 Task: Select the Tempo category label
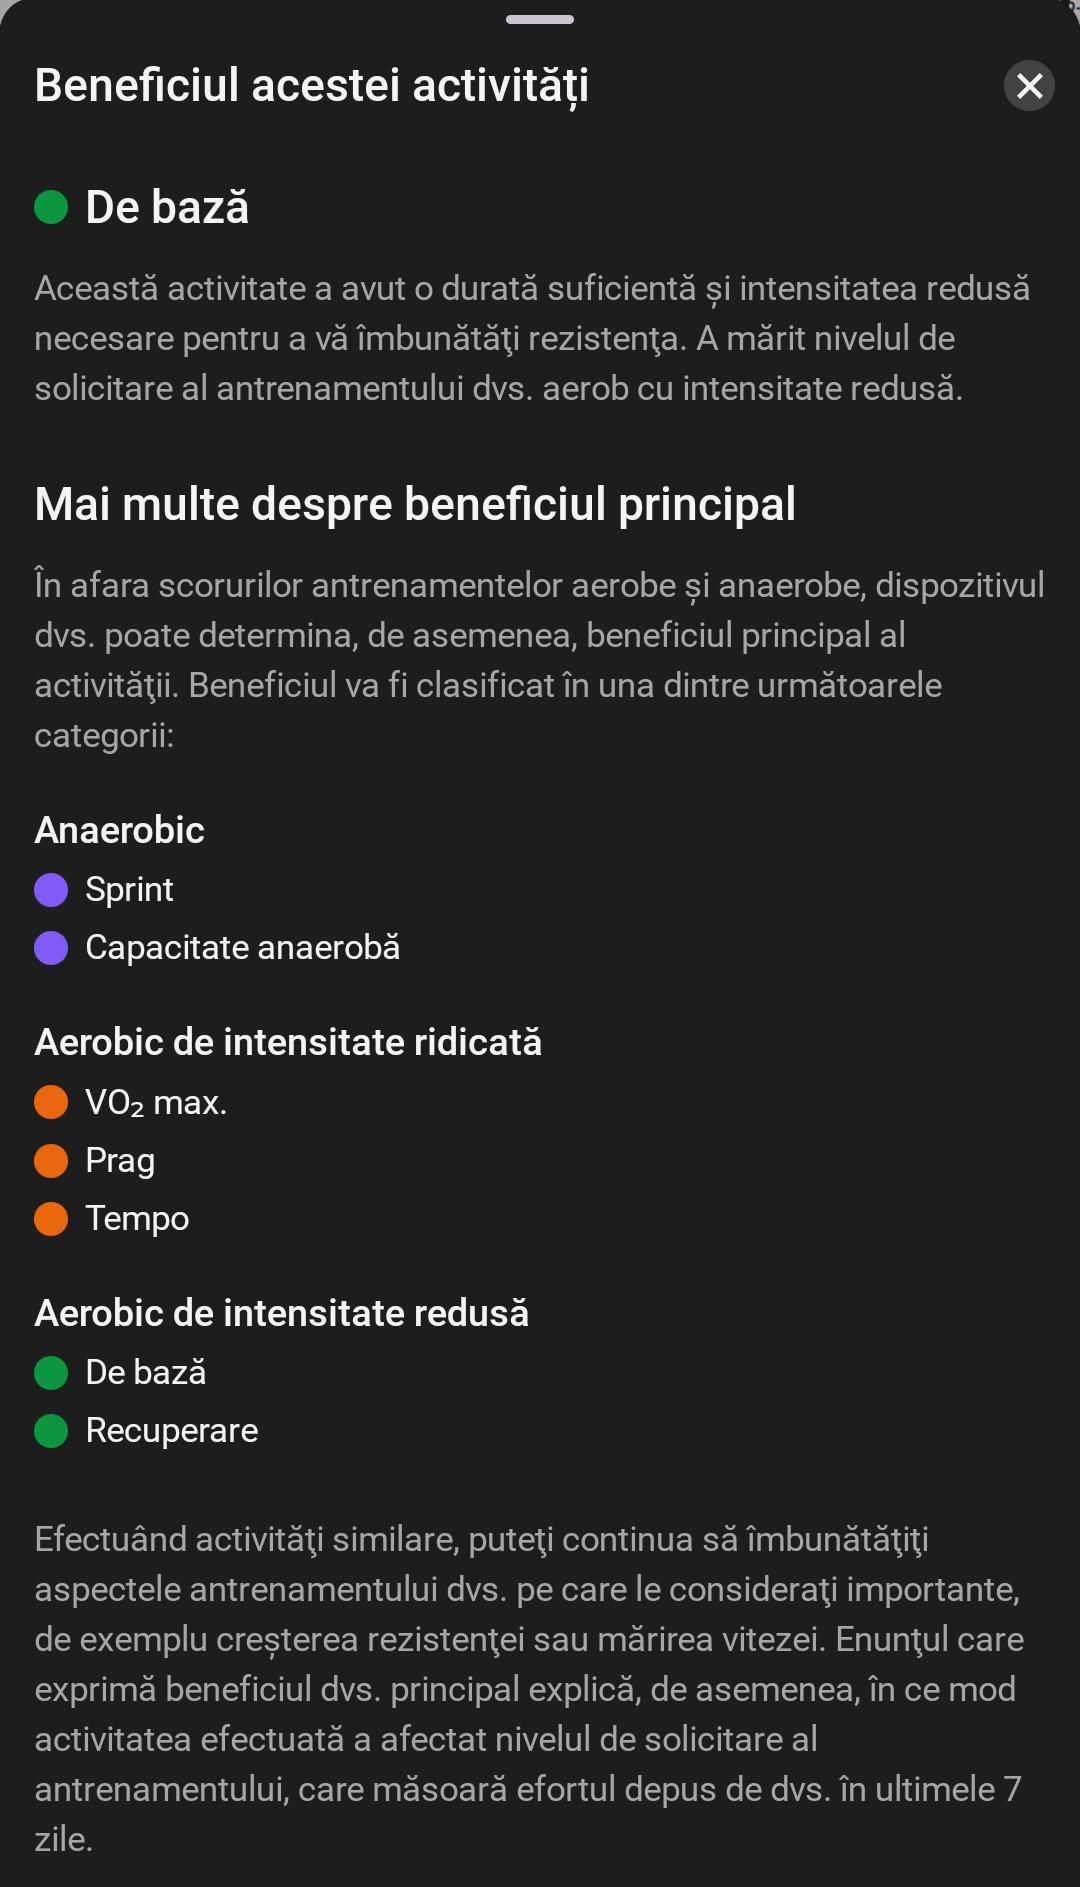point(137,1219)
